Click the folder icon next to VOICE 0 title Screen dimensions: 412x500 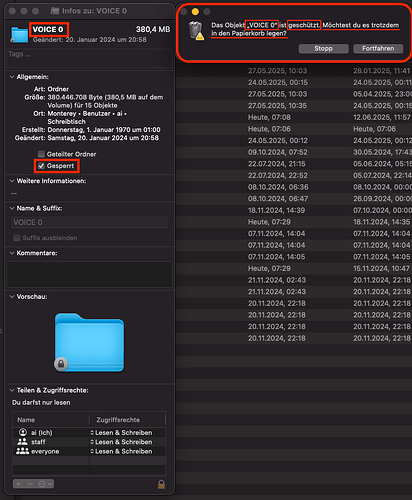(19, 35)
